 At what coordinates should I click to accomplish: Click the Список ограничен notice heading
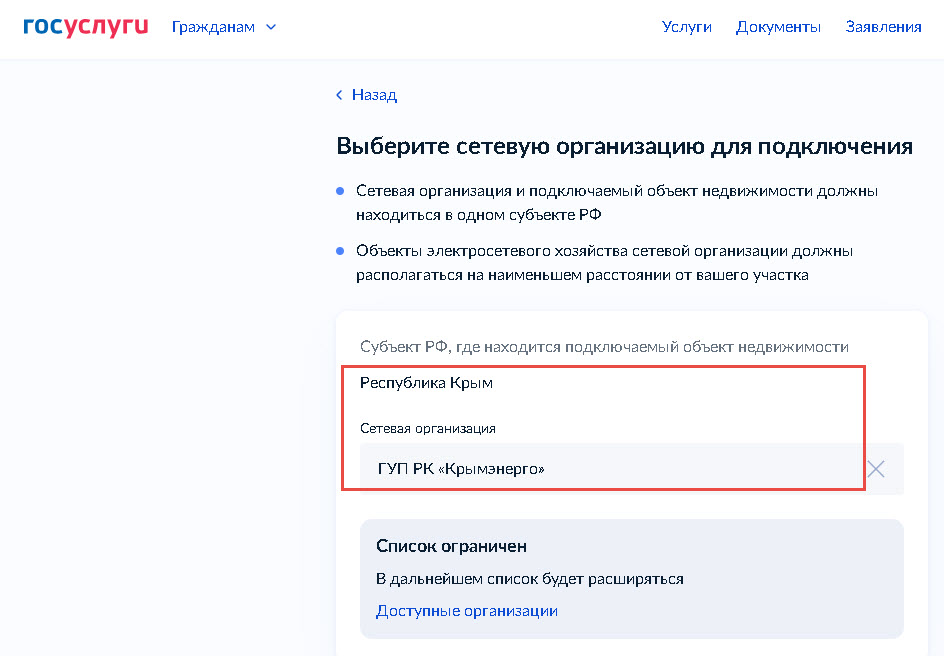point(452,546)
